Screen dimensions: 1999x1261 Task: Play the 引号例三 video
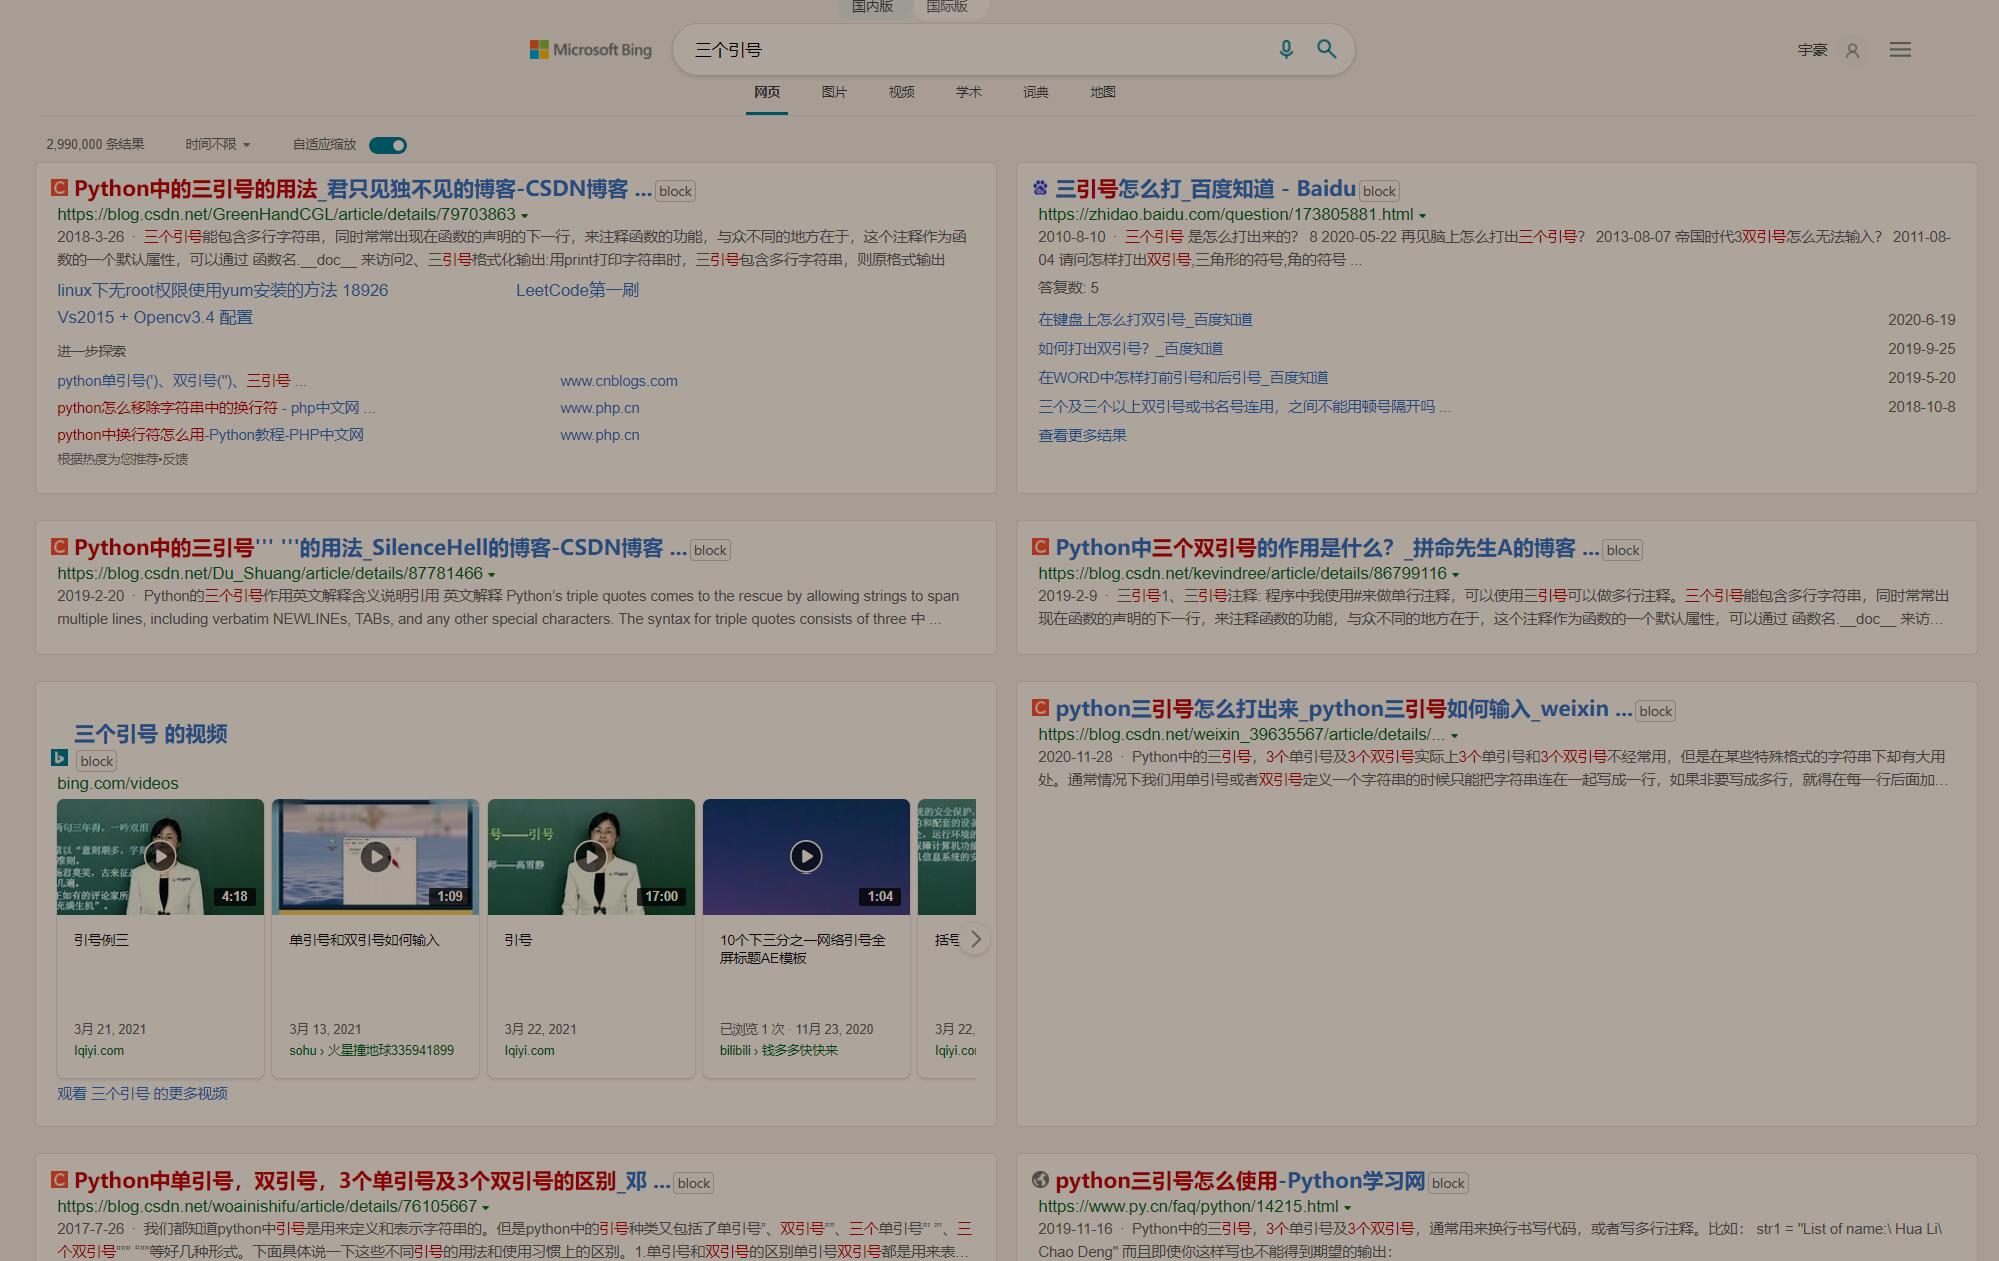tap(160, 856)
